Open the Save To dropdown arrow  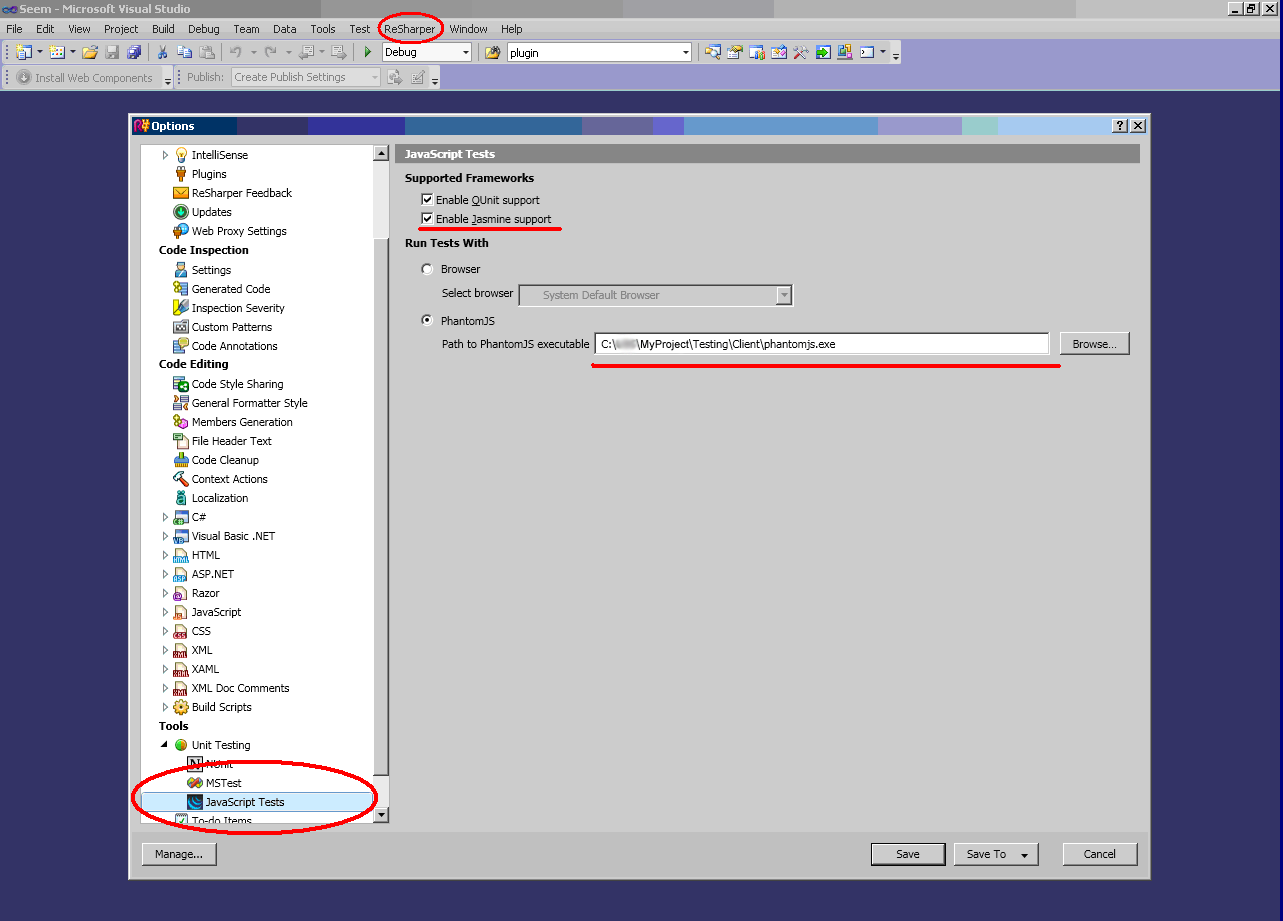pyautogui.click(x=1024, y=855)
